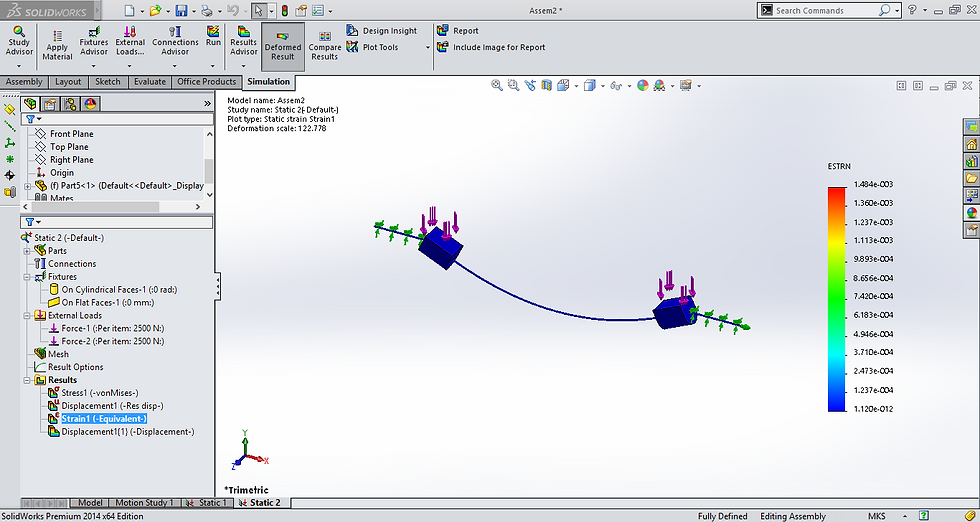
Task: Click the Print icon
Action: pyautogui.click(x=206, y=11)
